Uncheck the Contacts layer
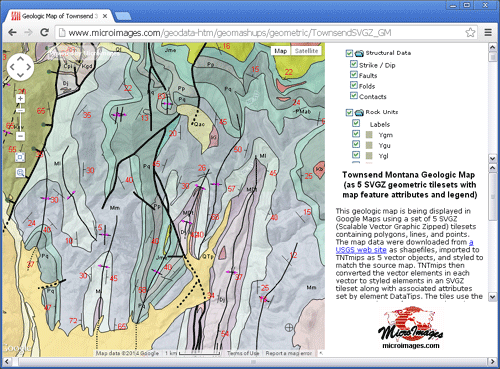 tap(354, 95)
